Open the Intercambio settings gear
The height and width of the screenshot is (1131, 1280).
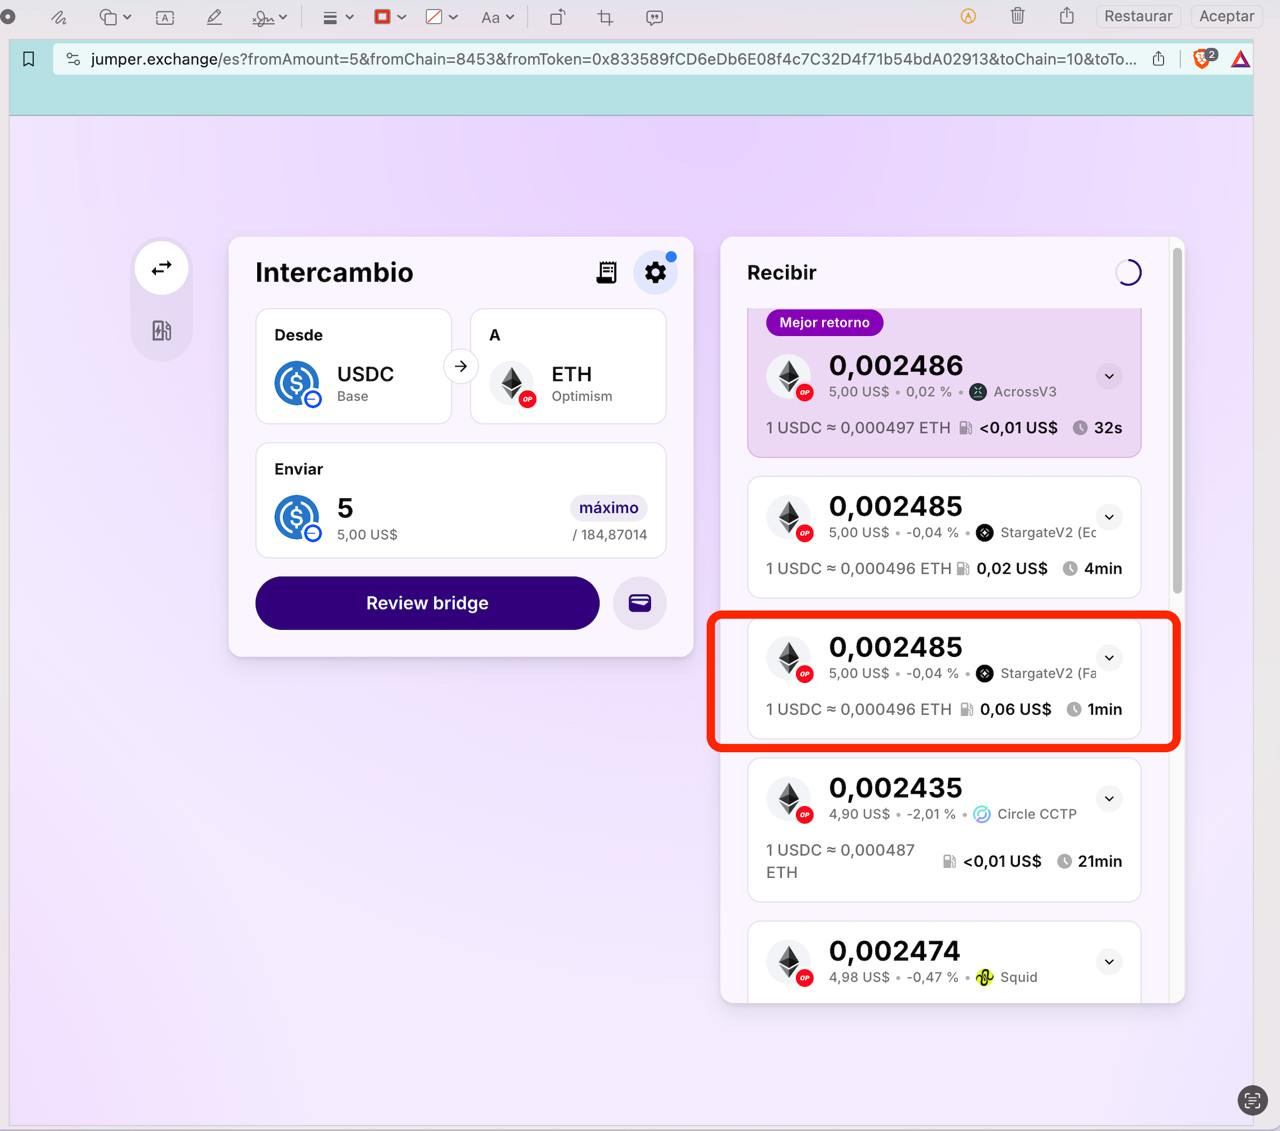click(655, 272)
